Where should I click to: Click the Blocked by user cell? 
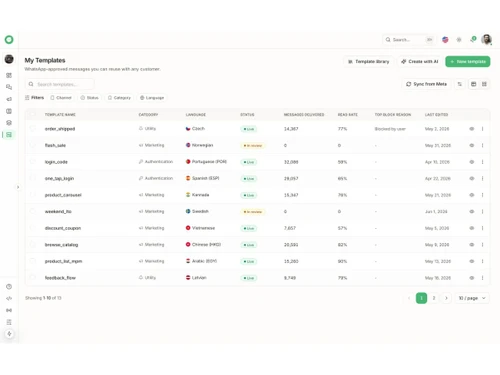coord(390,129)
